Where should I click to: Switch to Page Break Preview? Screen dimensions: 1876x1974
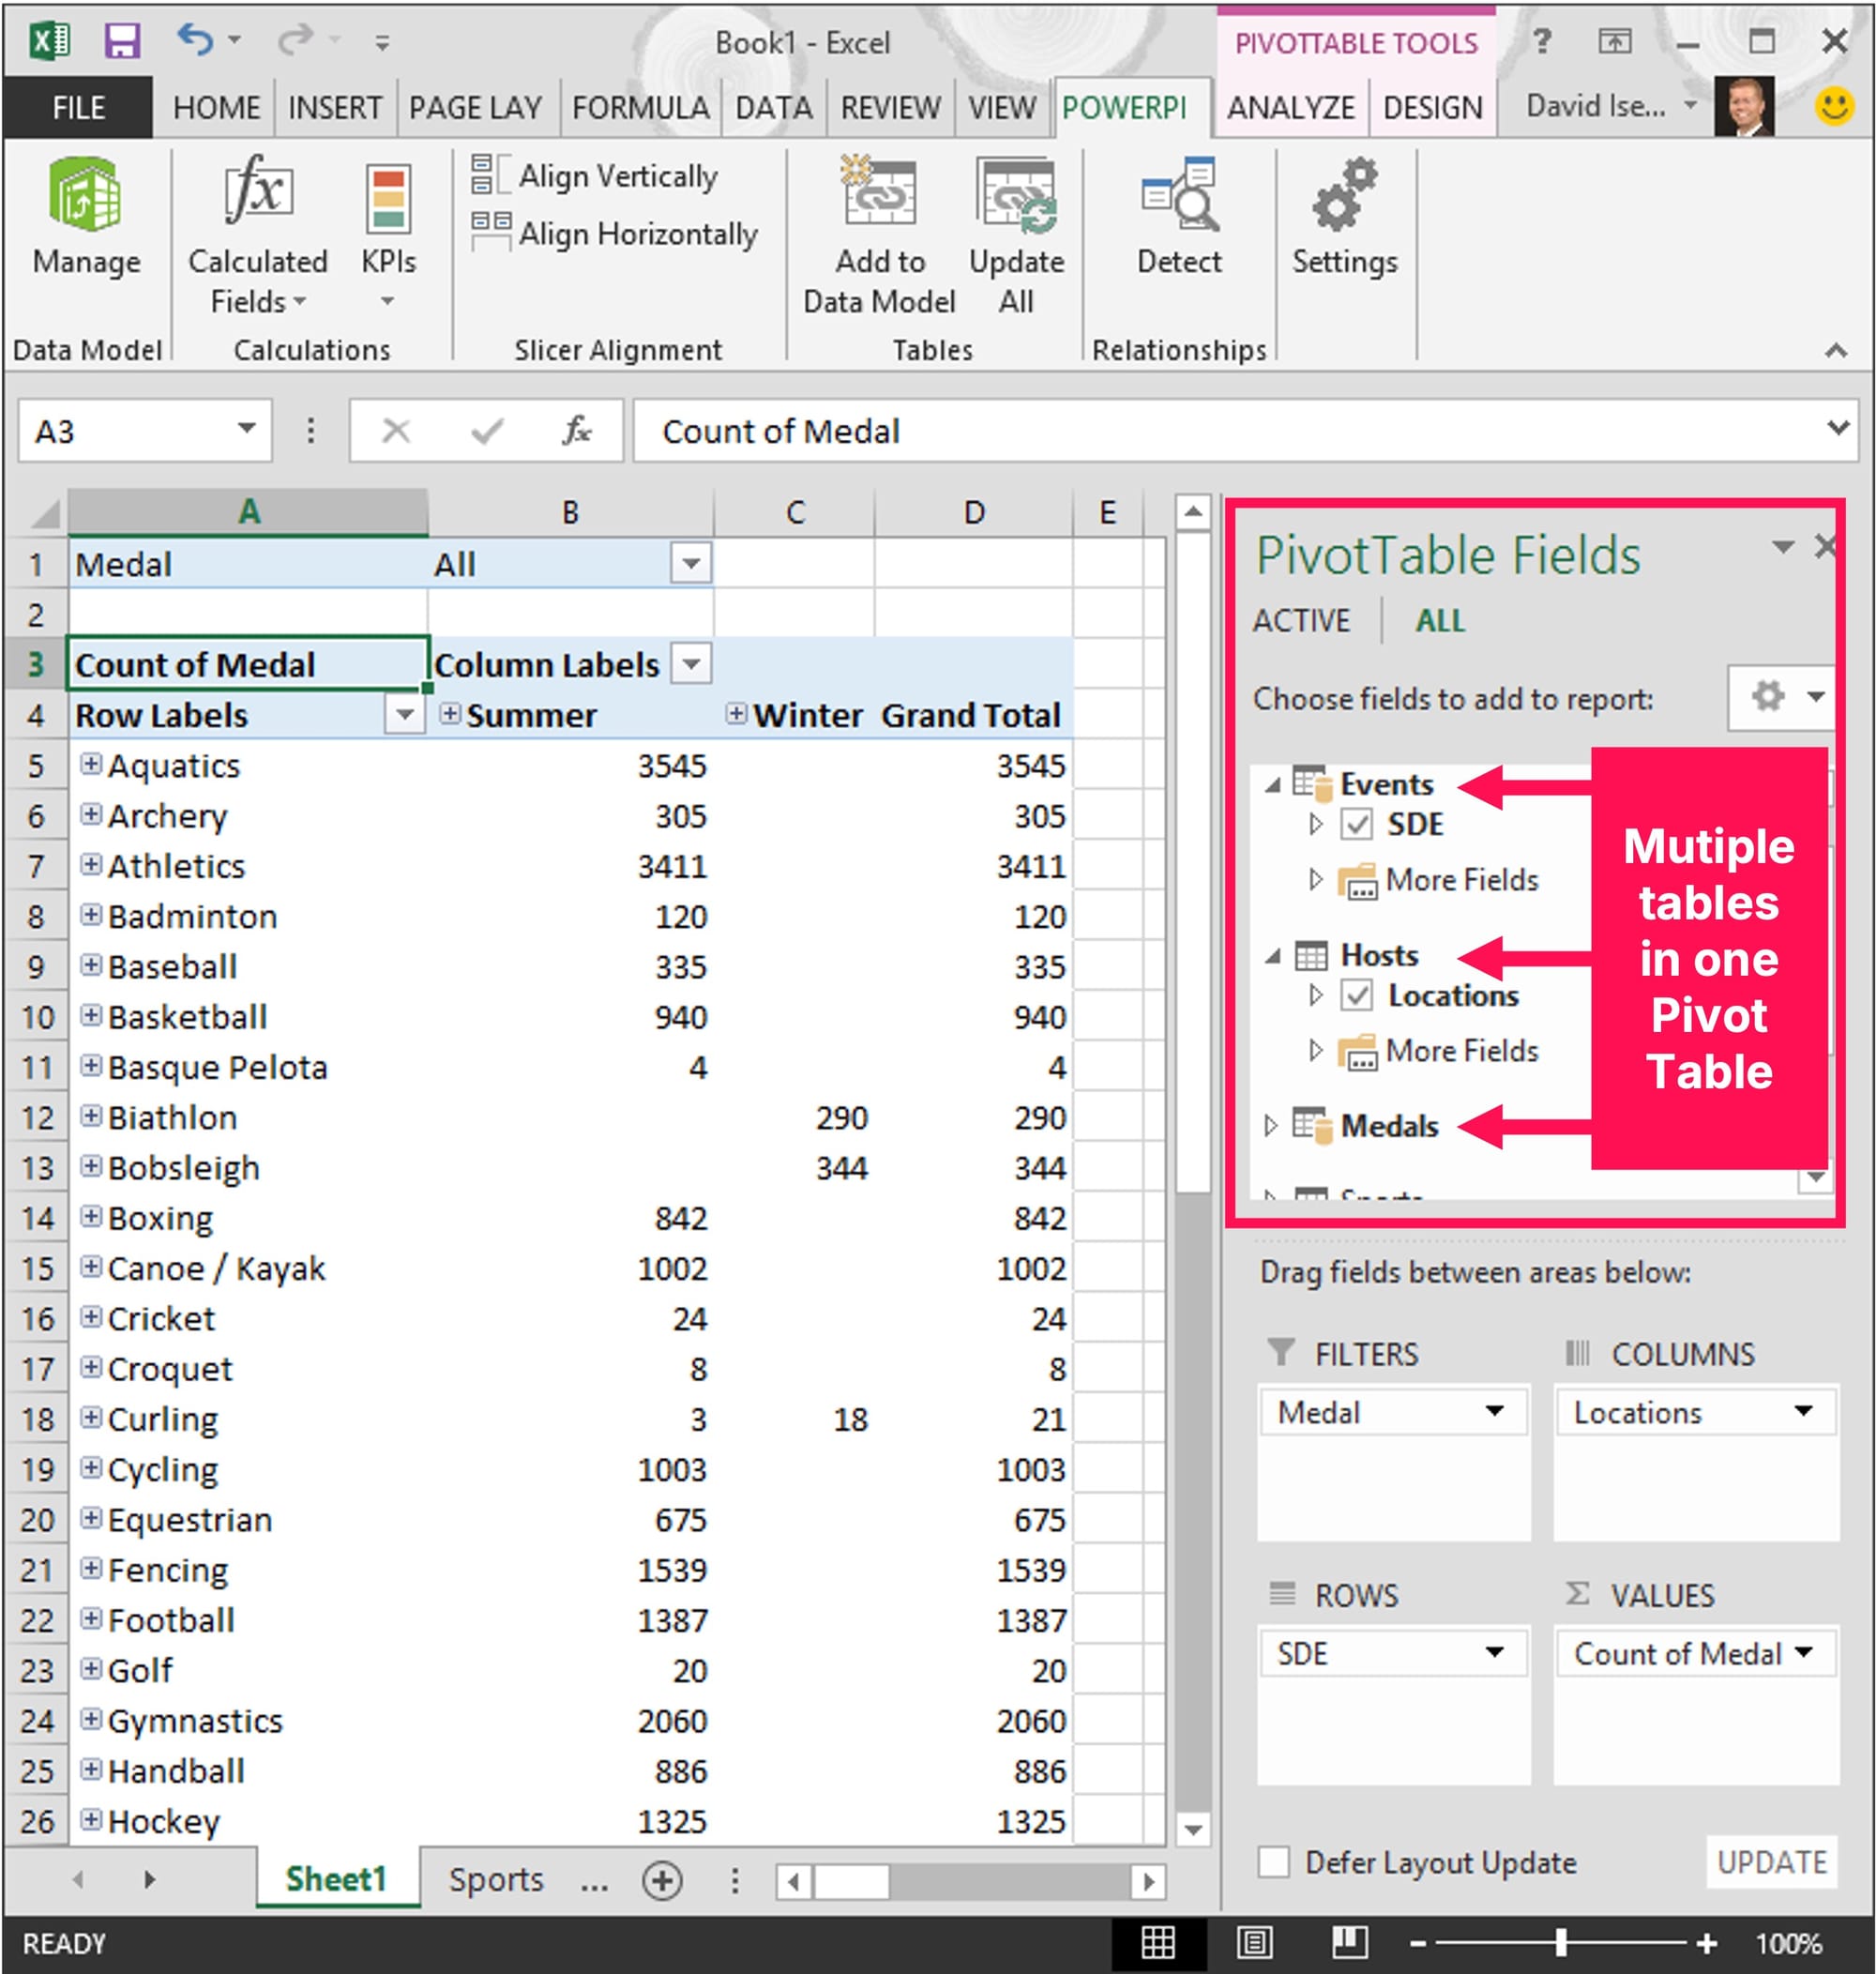[x=1349, y=1943]
